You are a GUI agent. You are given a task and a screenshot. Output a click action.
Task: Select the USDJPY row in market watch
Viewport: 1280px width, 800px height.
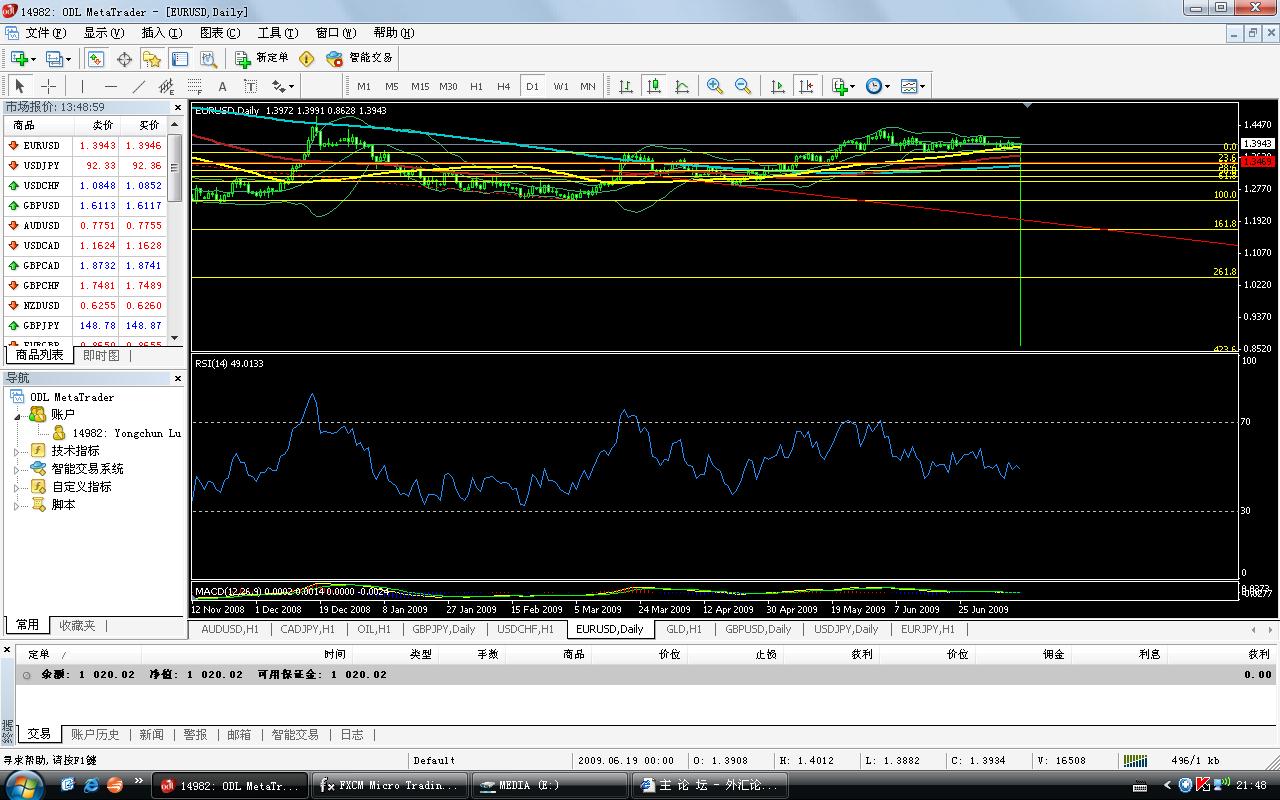point(41,166)
